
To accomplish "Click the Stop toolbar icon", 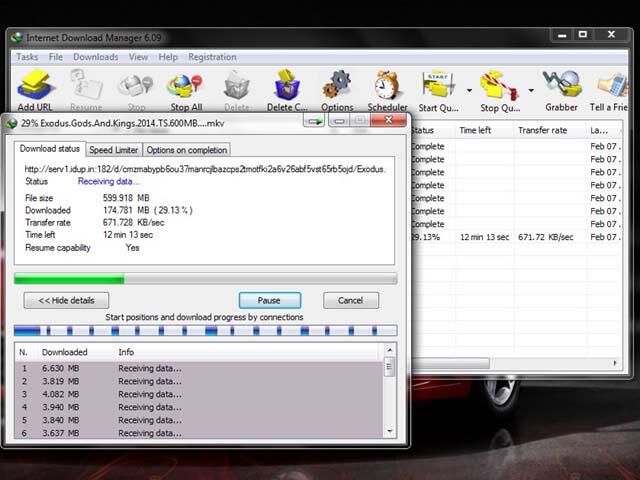I will point(136,90).
